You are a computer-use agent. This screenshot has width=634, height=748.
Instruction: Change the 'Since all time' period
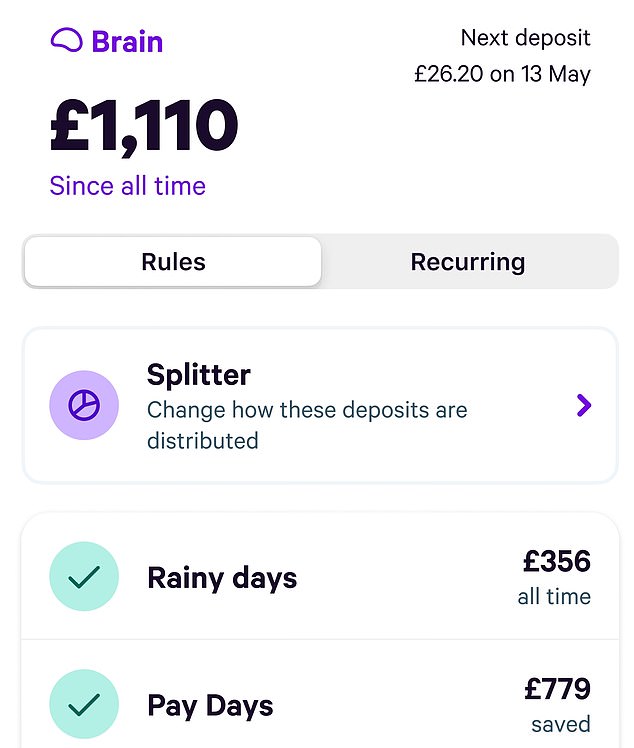coord(127,186)
